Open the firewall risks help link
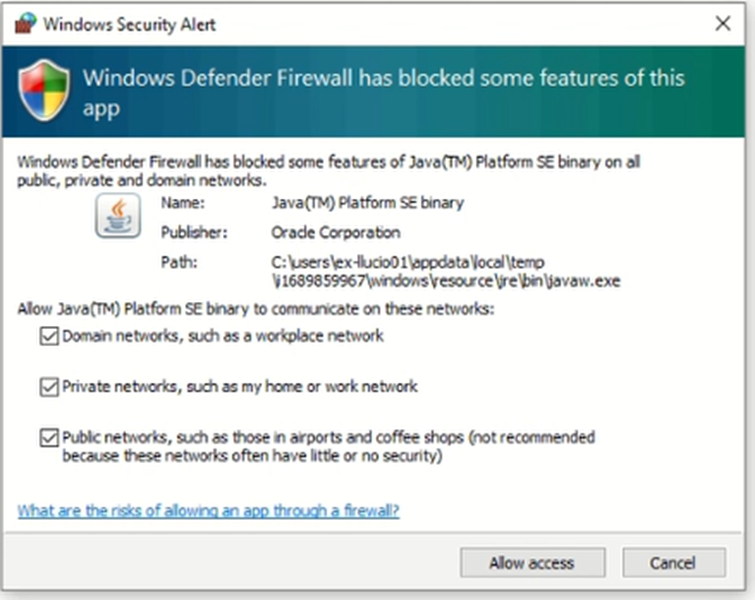Viewport: 755px width, 600px height. coord(208,511)
